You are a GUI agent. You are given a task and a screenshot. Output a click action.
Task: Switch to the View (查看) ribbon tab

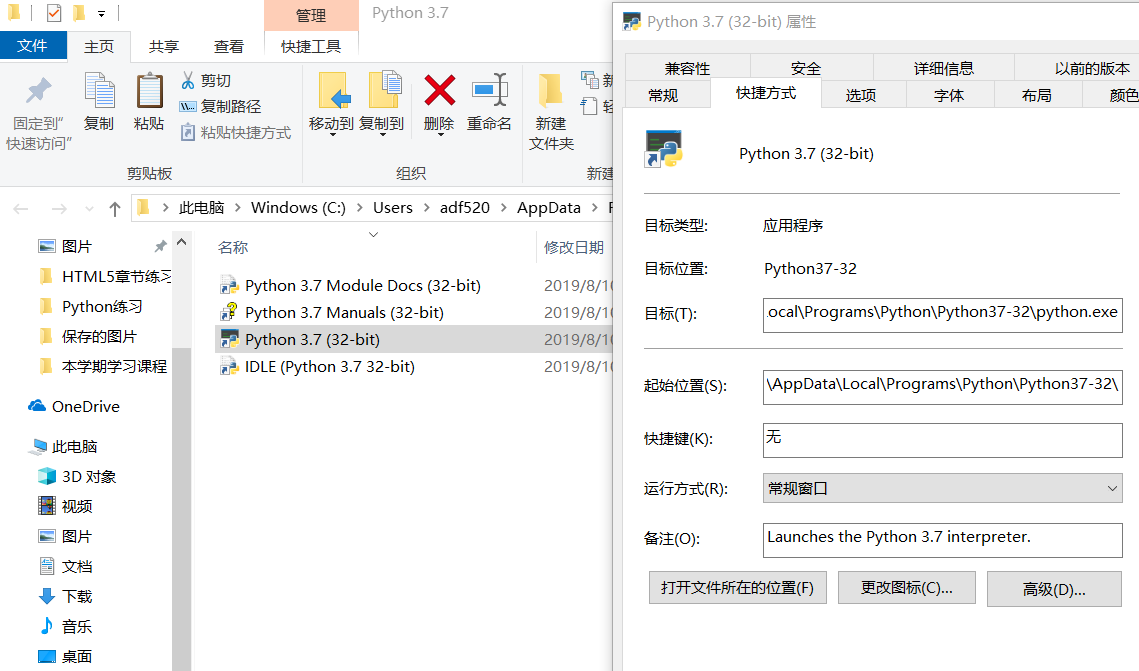click(x=229, y=46)
